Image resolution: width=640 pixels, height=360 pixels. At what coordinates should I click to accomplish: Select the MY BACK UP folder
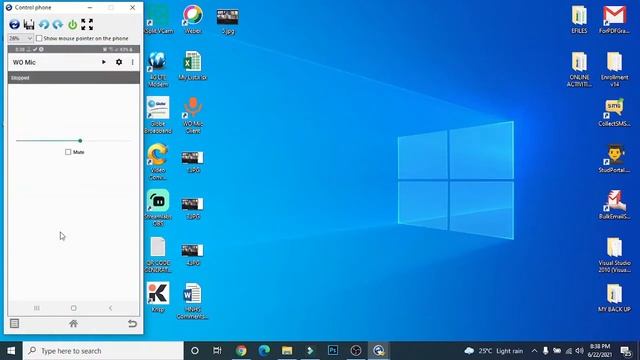point(614,298)
